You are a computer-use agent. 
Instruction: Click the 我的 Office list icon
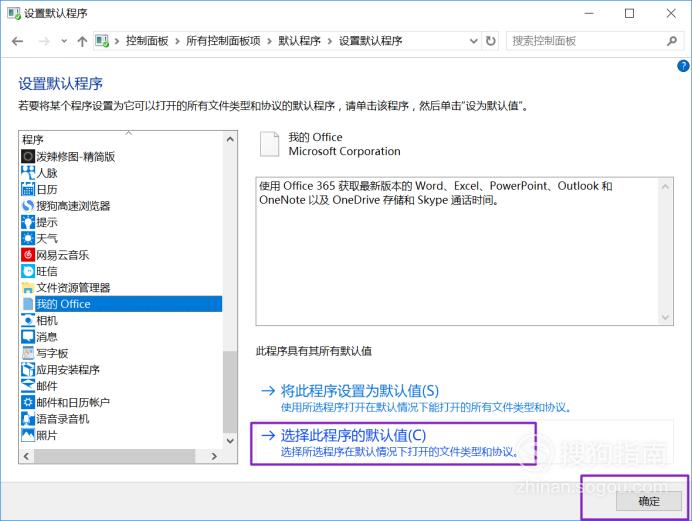28,304
